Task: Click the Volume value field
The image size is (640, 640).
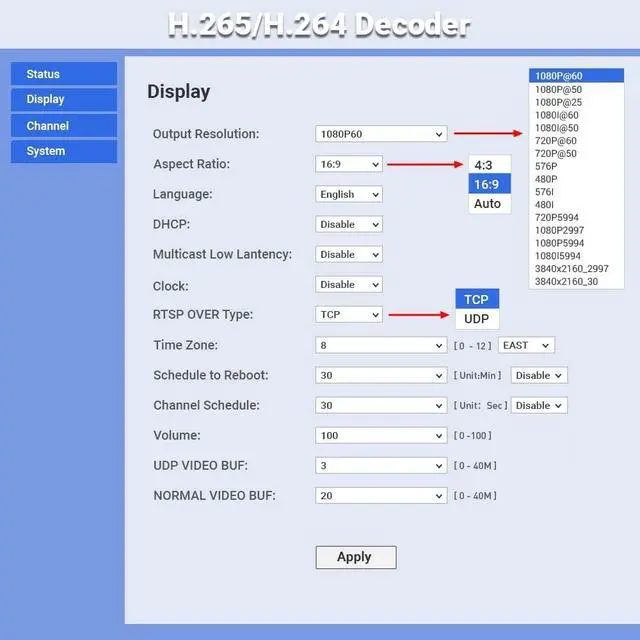Action: [381, 435]
